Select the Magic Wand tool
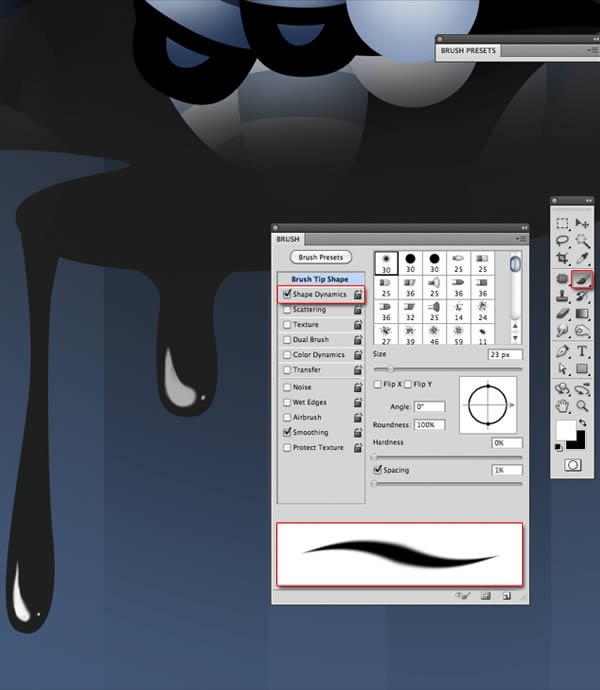The width and height of the screenshot is (600, 690). (582, 241)
